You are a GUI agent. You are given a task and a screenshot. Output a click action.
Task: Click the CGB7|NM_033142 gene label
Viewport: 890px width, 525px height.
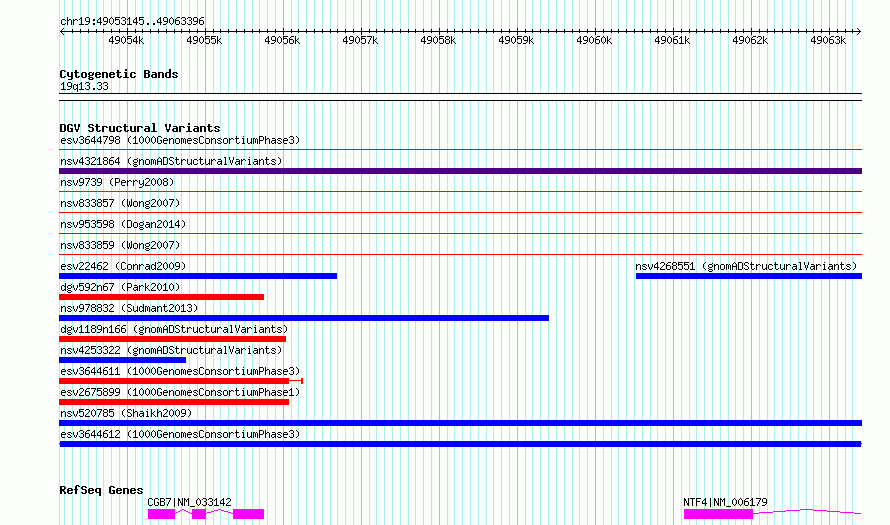(x=189, y=502)
